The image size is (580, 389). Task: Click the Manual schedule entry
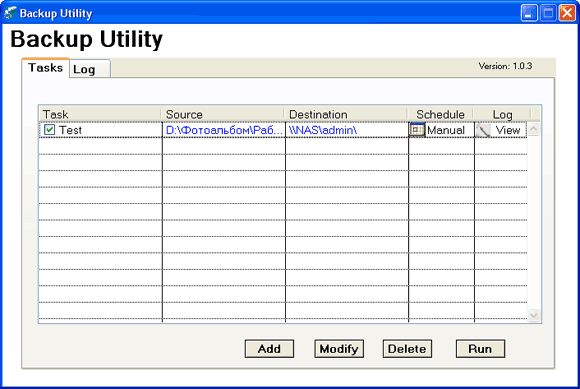click(x=446, y=130)
